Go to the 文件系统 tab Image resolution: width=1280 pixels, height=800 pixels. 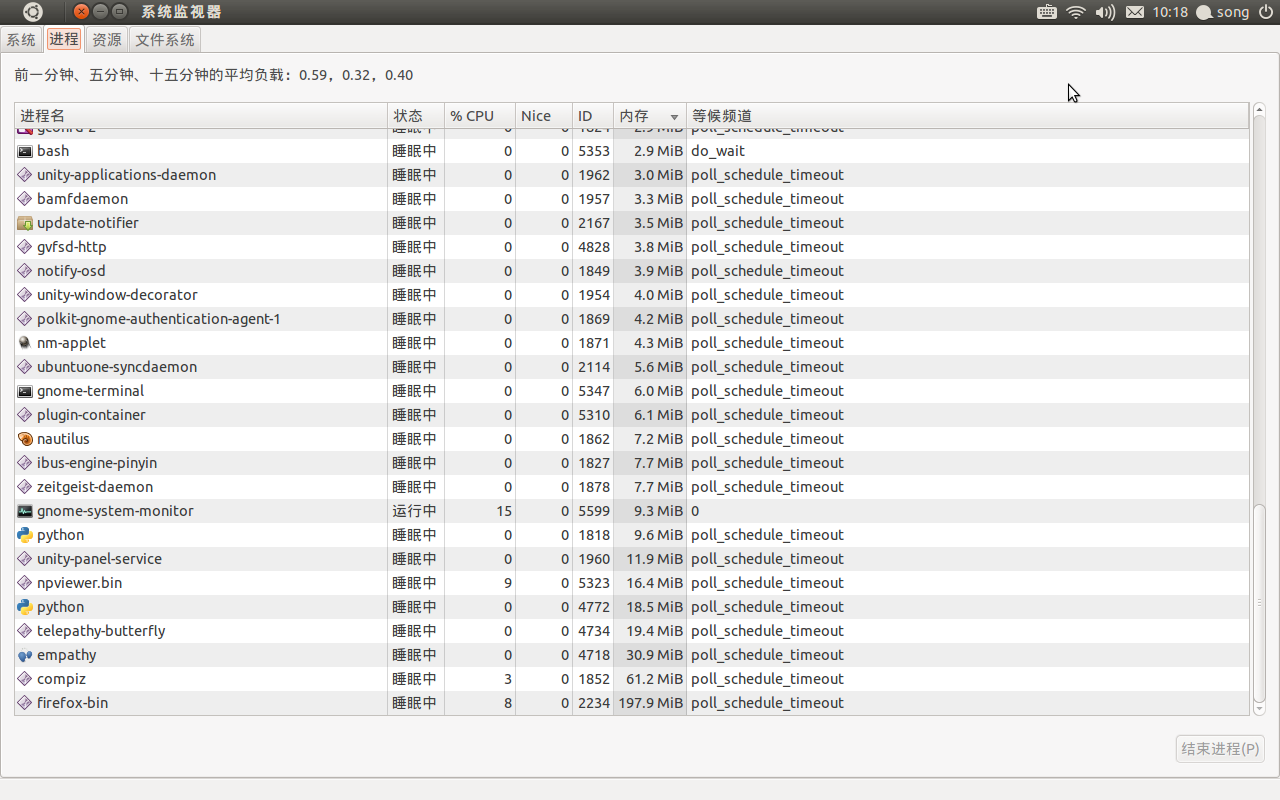pyautogui.click(x=165, y=40)
